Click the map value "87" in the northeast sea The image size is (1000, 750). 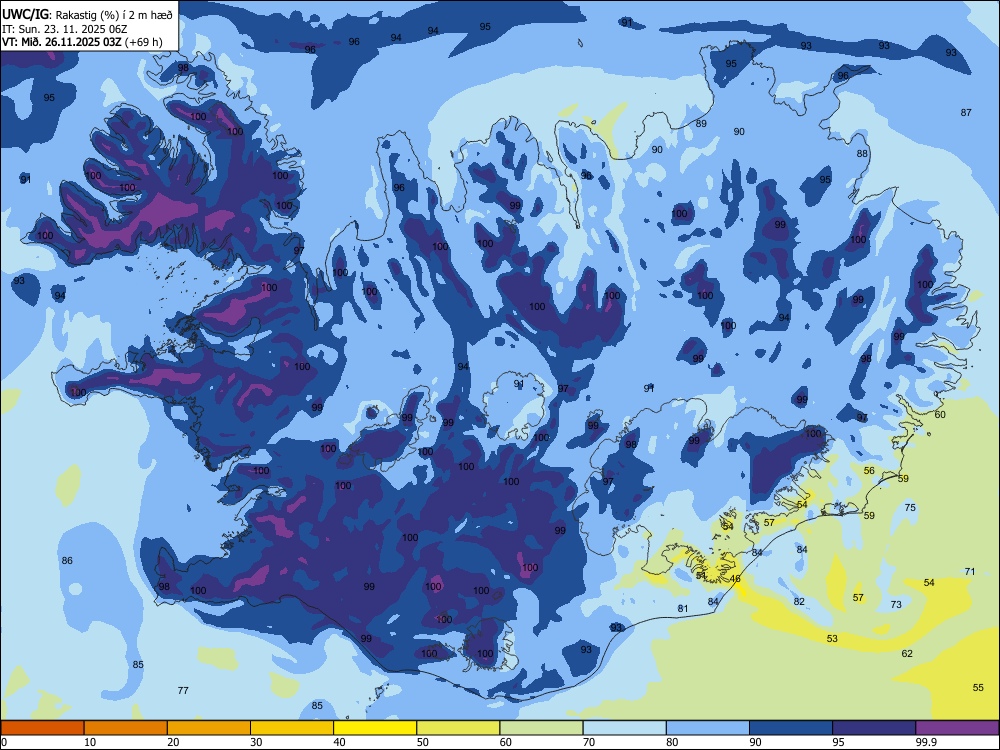tap(966, 112)
